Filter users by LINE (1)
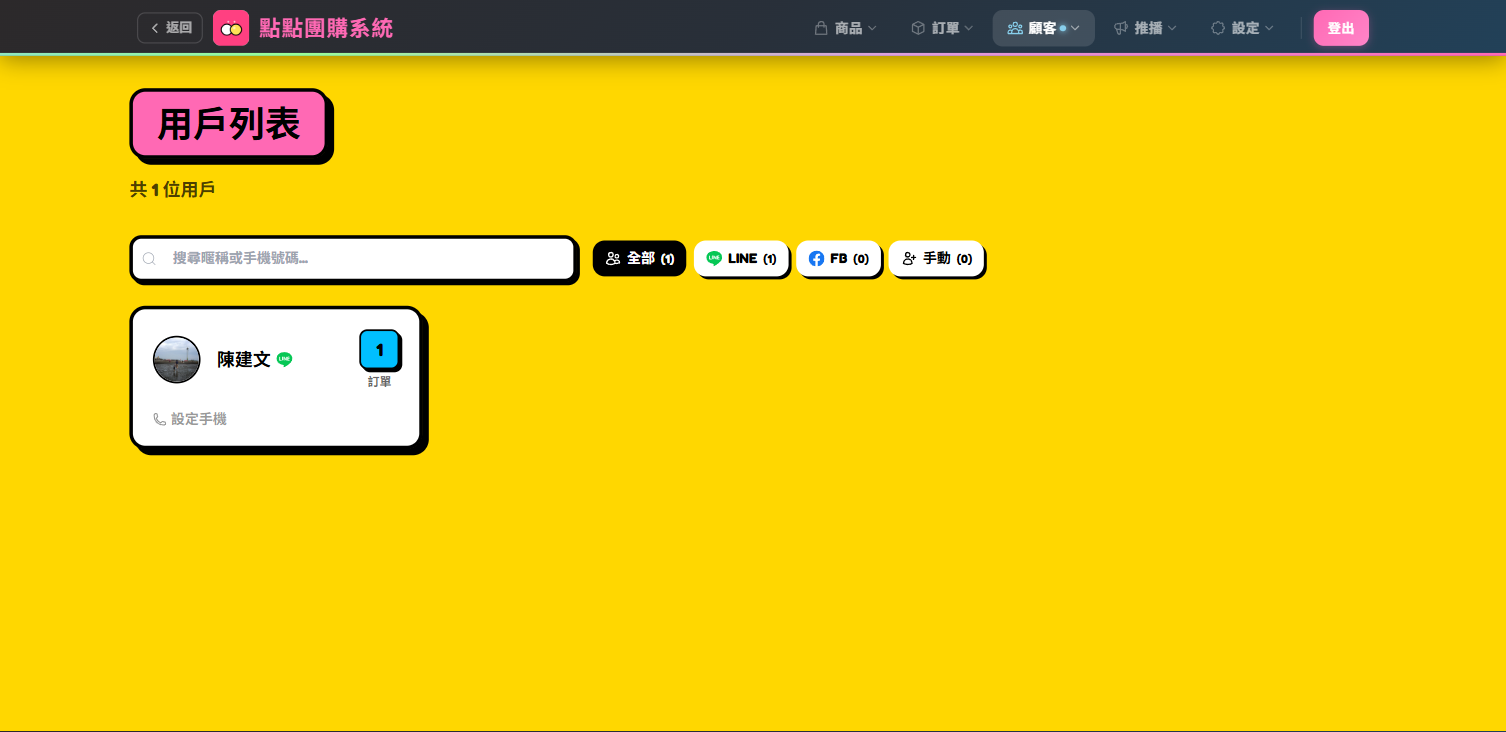 point(741,258)
